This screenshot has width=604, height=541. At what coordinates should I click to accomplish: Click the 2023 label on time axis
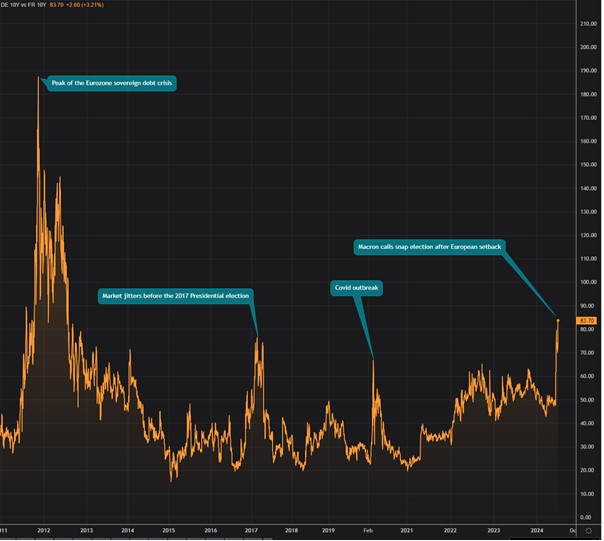point(493,530)
